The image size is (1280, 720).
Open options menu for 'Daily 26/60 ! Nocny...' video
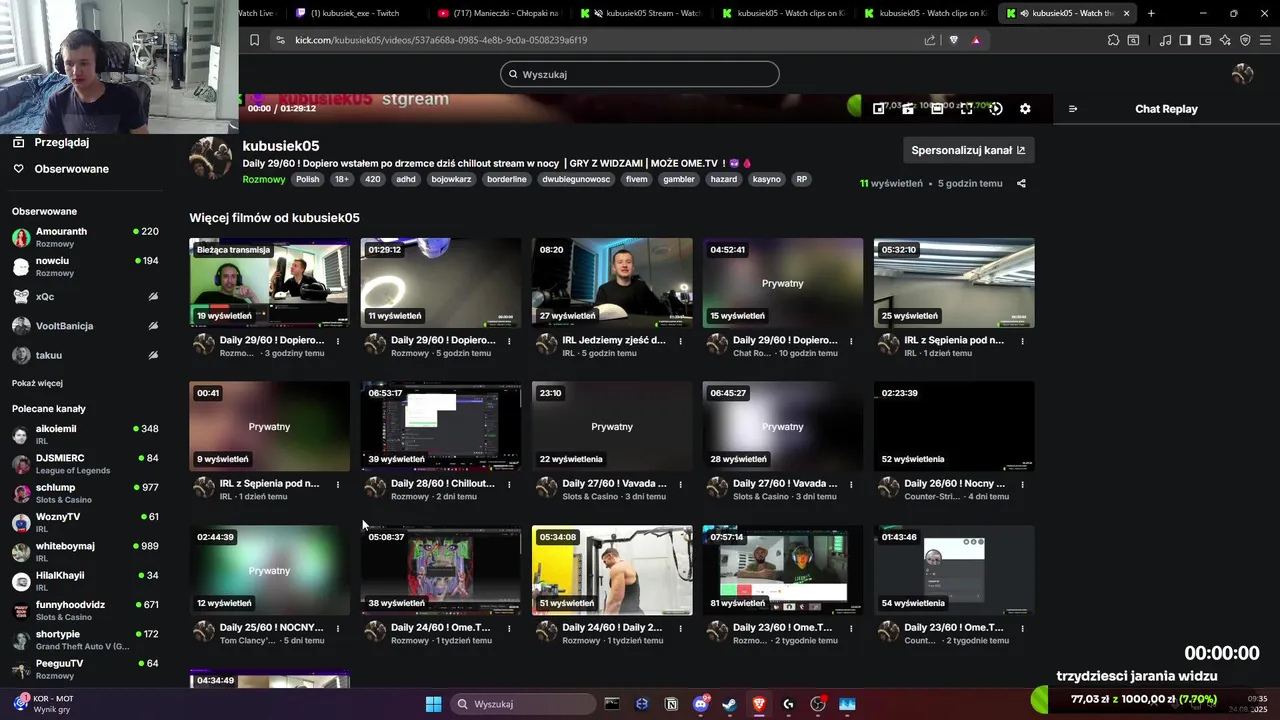tap(1022, 484)
